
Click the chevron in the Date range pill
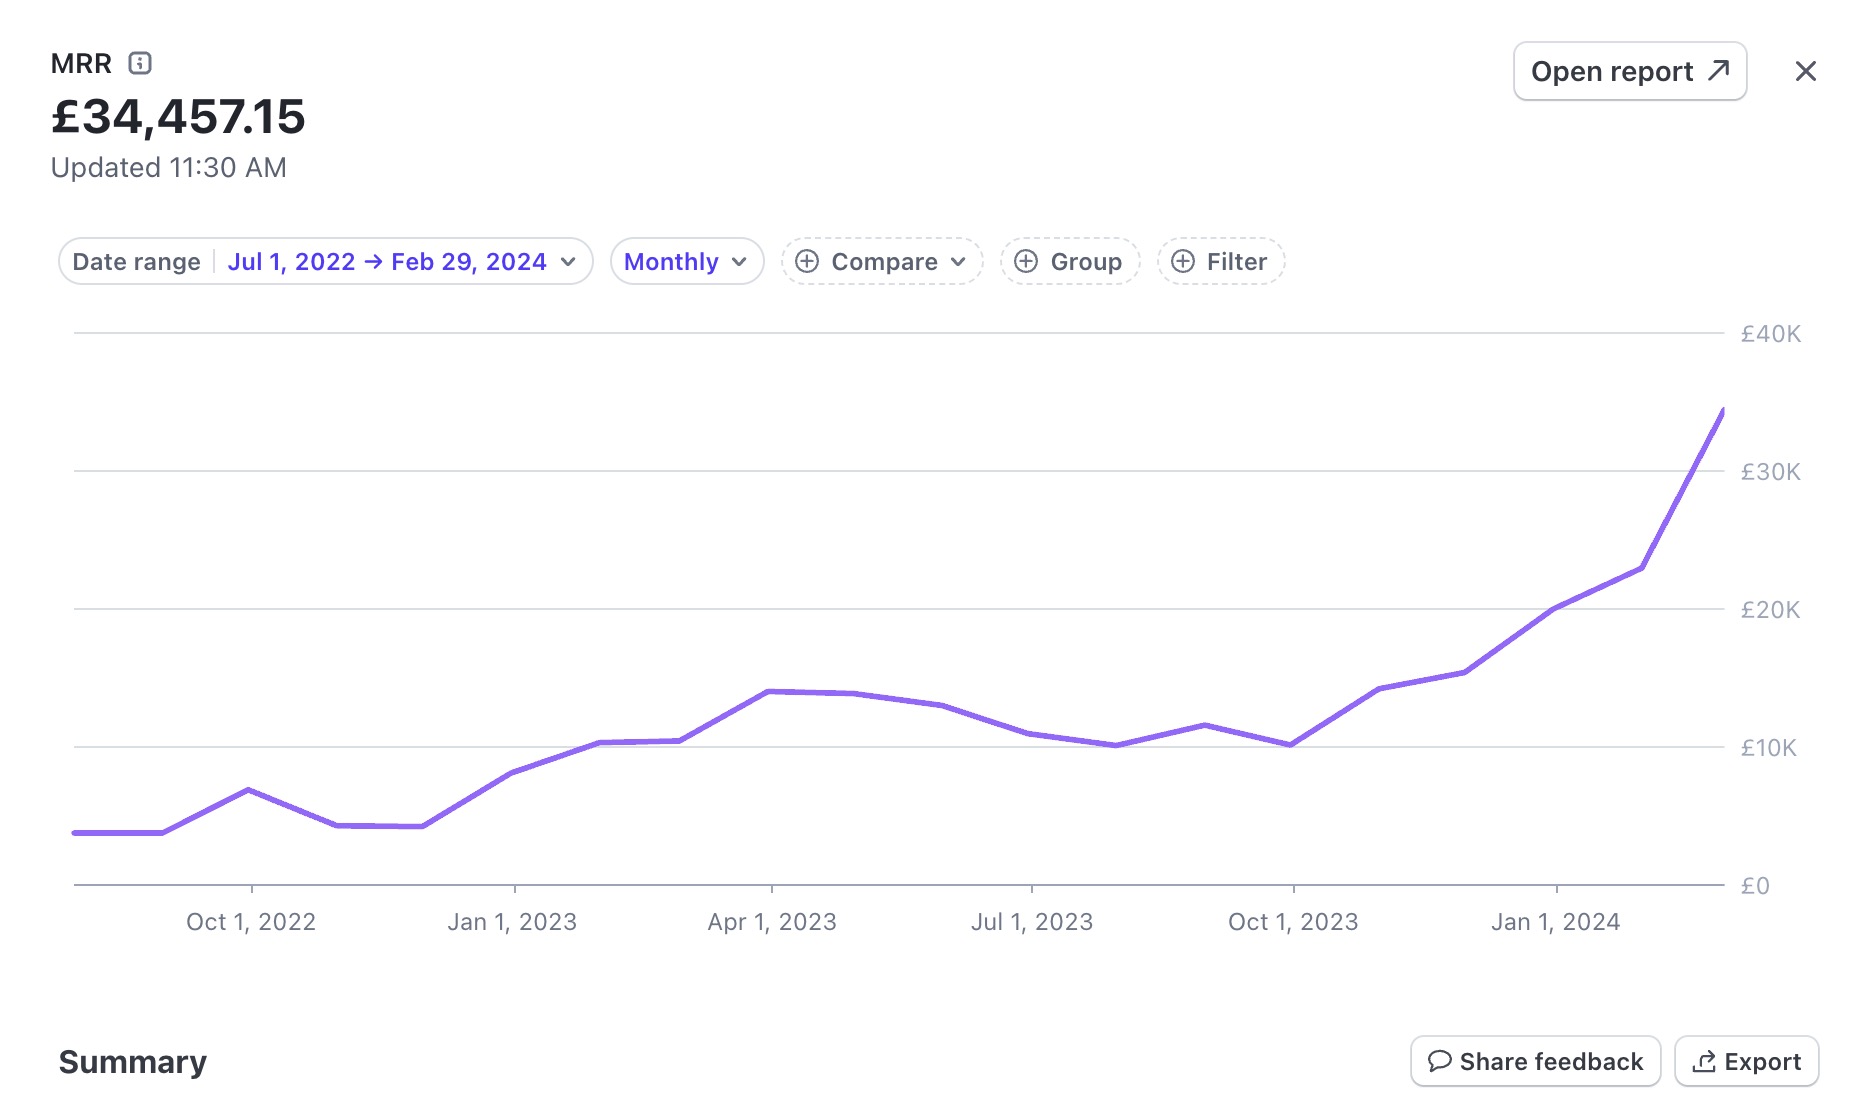[x=568, y=262]
